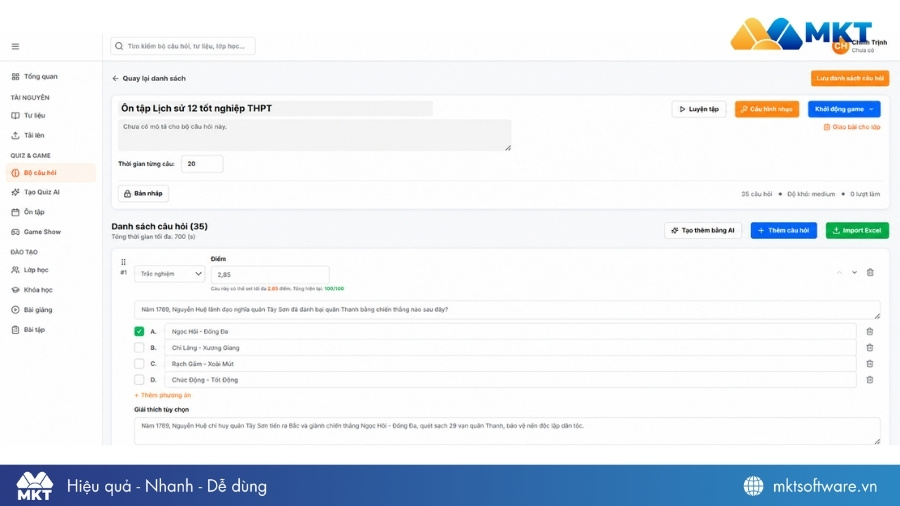Click the search magnifier icon
The width and height of the screenshot is (900, 506).
(119, 46)
